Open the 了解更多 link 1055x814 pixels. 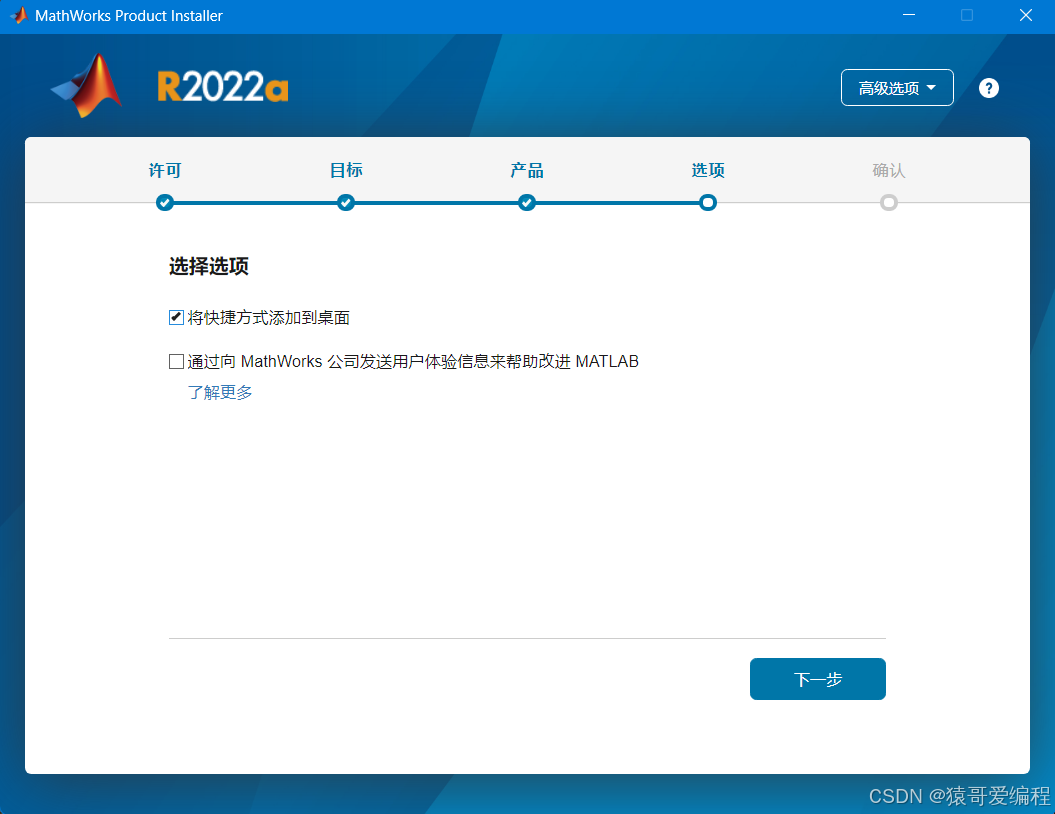(220, 392)
